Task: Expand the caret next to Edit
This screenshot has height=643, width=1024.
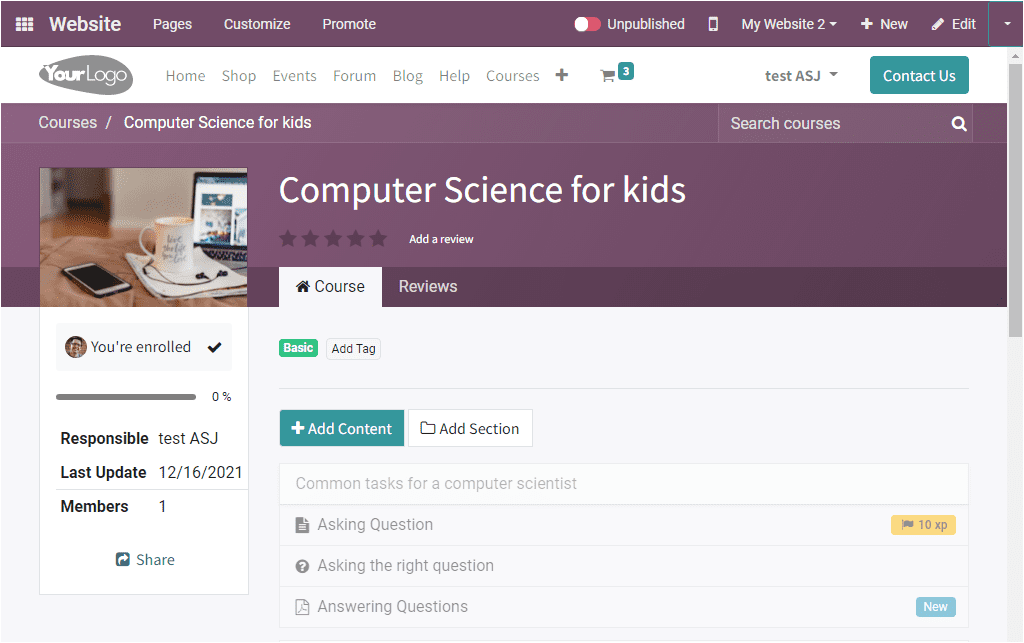Action: (1005, 23)
